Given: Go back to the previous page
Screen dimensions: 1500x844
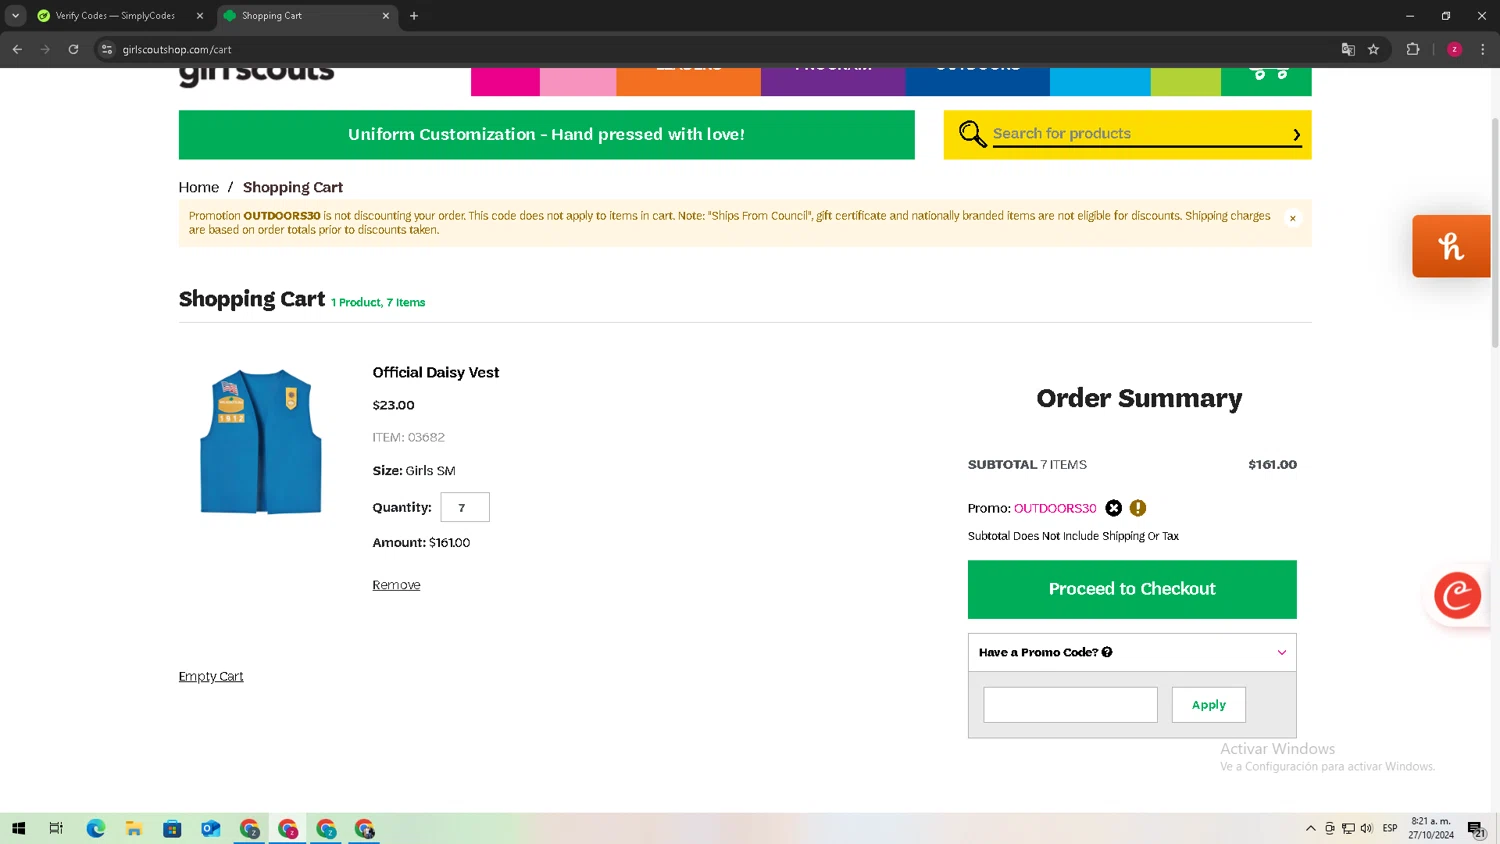Looking at the screenshot, I should (17, 49).
